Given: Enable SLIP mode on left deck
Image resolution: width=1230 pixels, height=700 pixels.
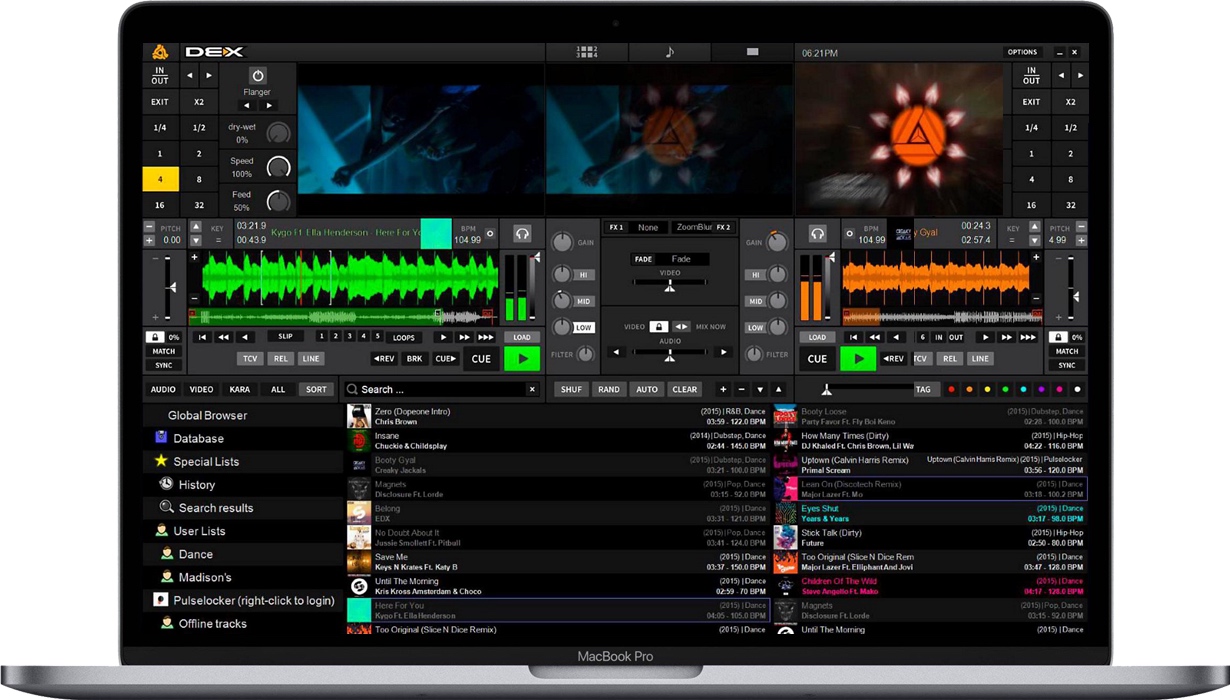Looking at the screenshot, I should (x=285, y=337).
